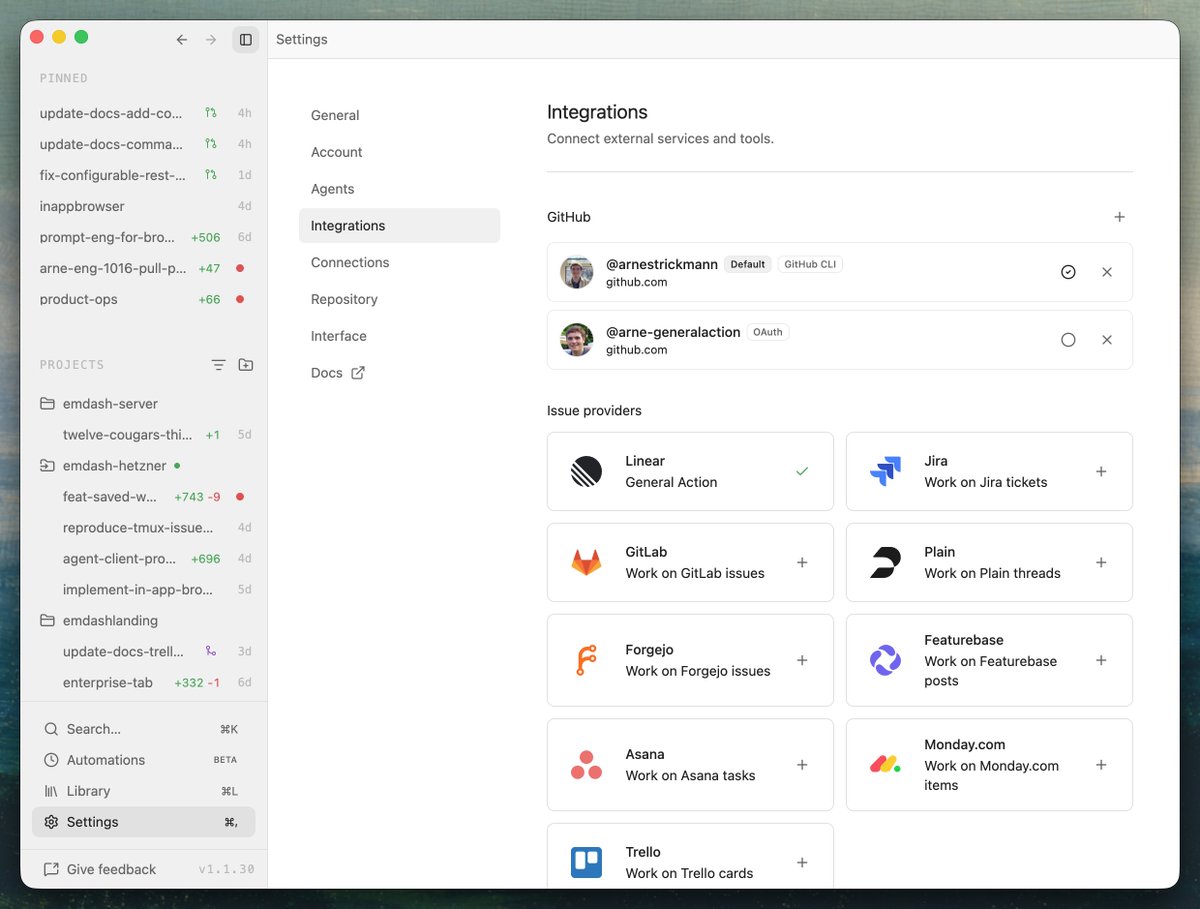Screen dimensions: 1200x909
Task: Open task enterprise-tab
Action: [144, 683]
